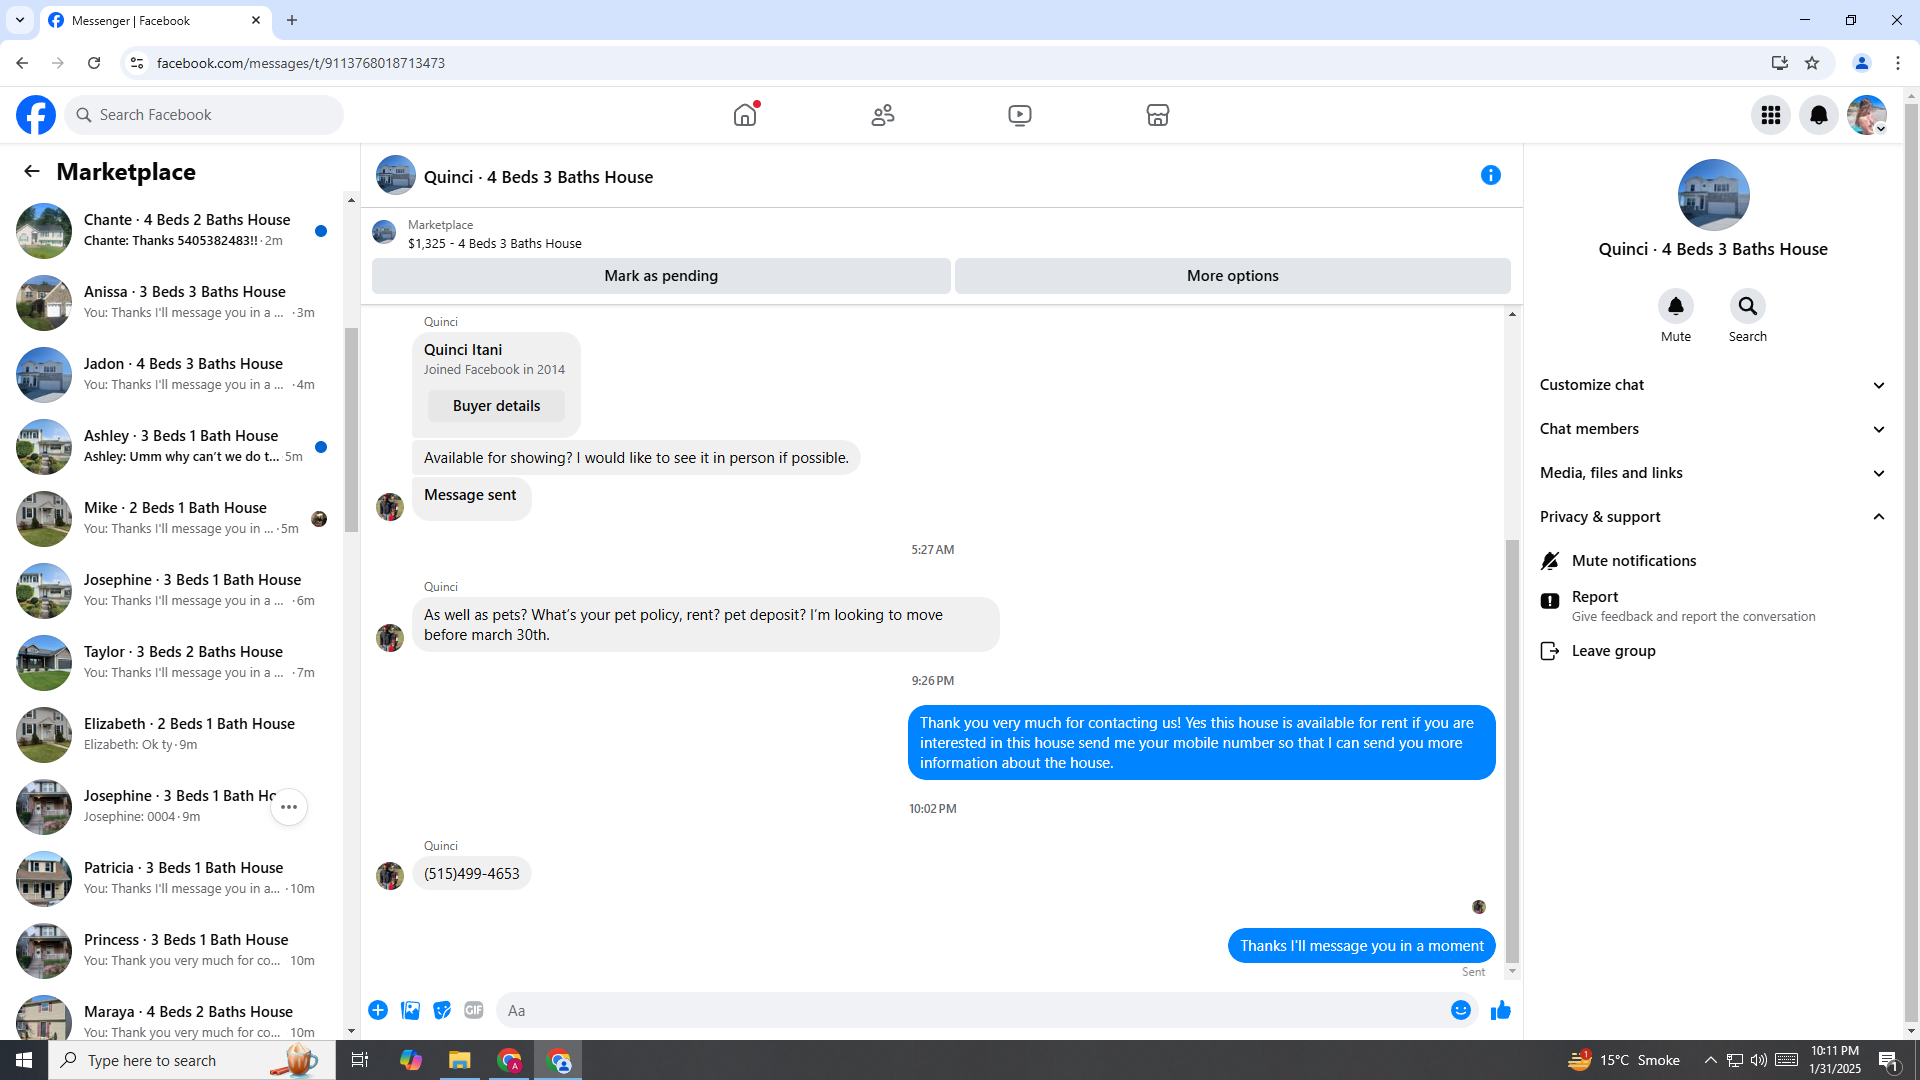
Task: Open the Marketplace storefront icon
Action: click(1158, 115)
